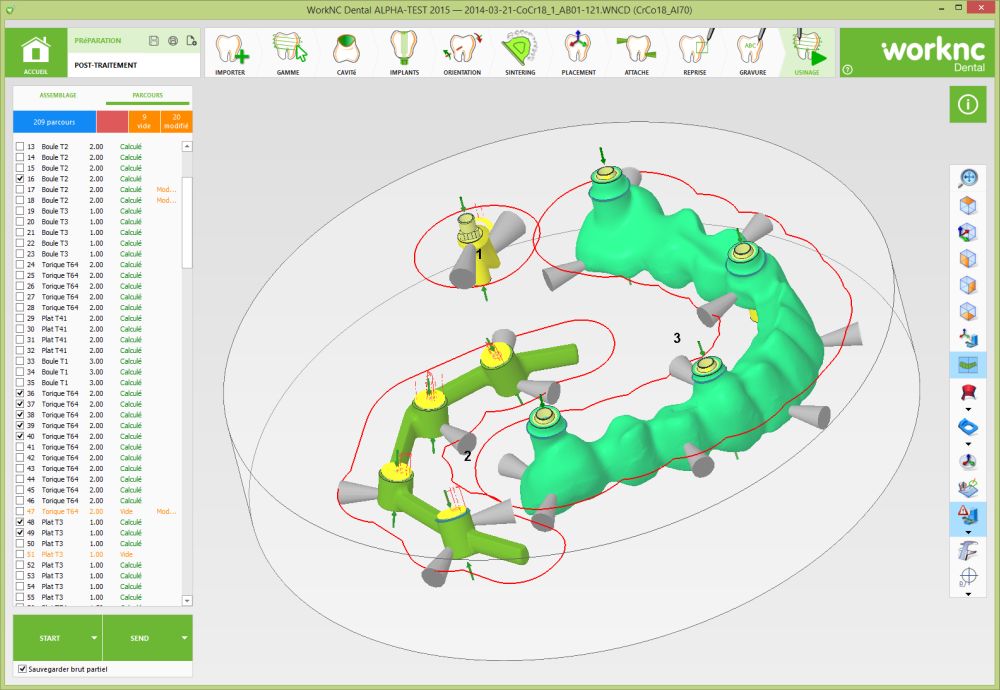This screenshot has height=690, width=1000.
Task: Click the save disk icon
Action: coord(154,41)
